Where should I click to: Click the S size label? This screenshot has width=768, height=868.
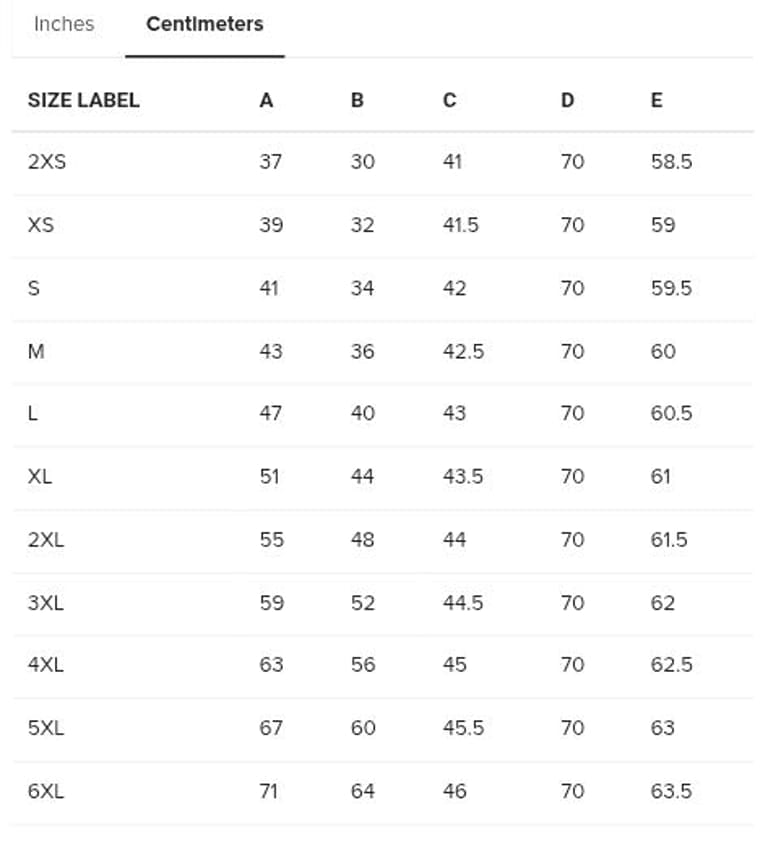[x=34, y=288]
